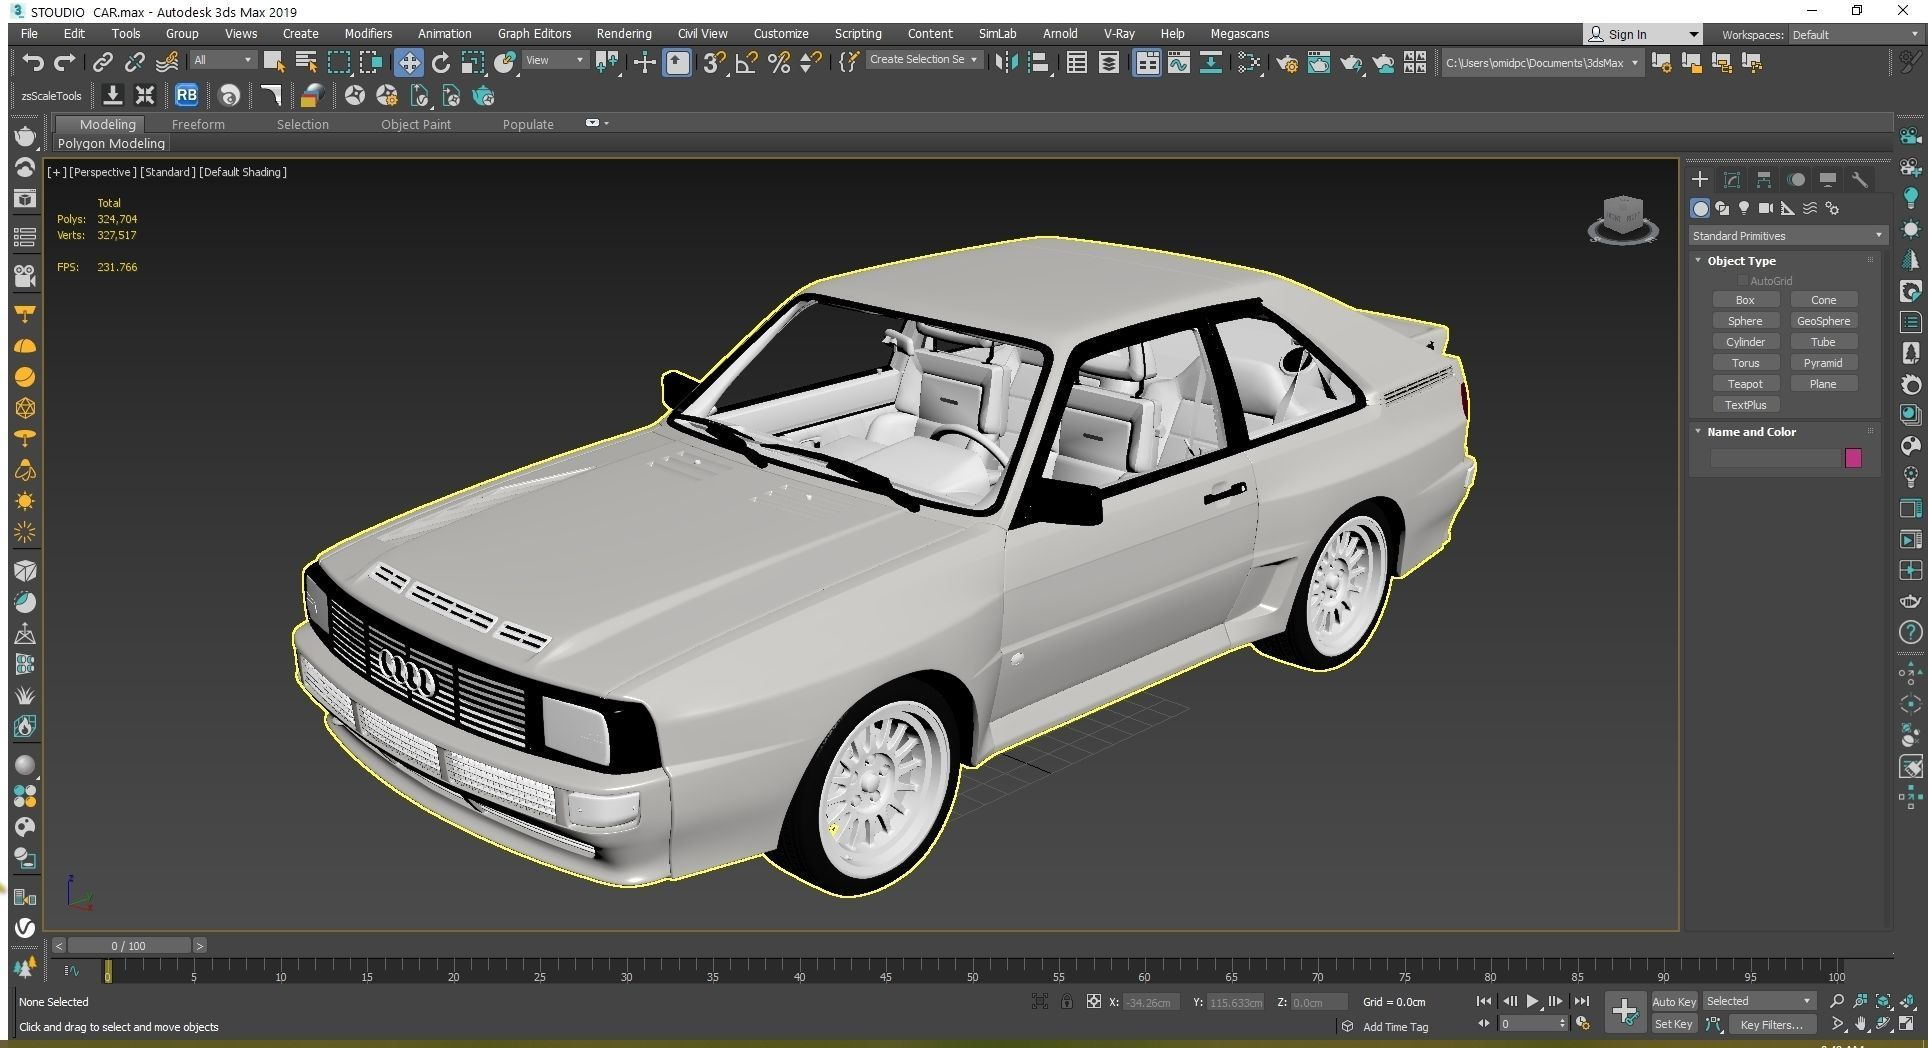Open Create Selection Set dropdown
Screen dimensions: 1928x1048
coord(923,60)
